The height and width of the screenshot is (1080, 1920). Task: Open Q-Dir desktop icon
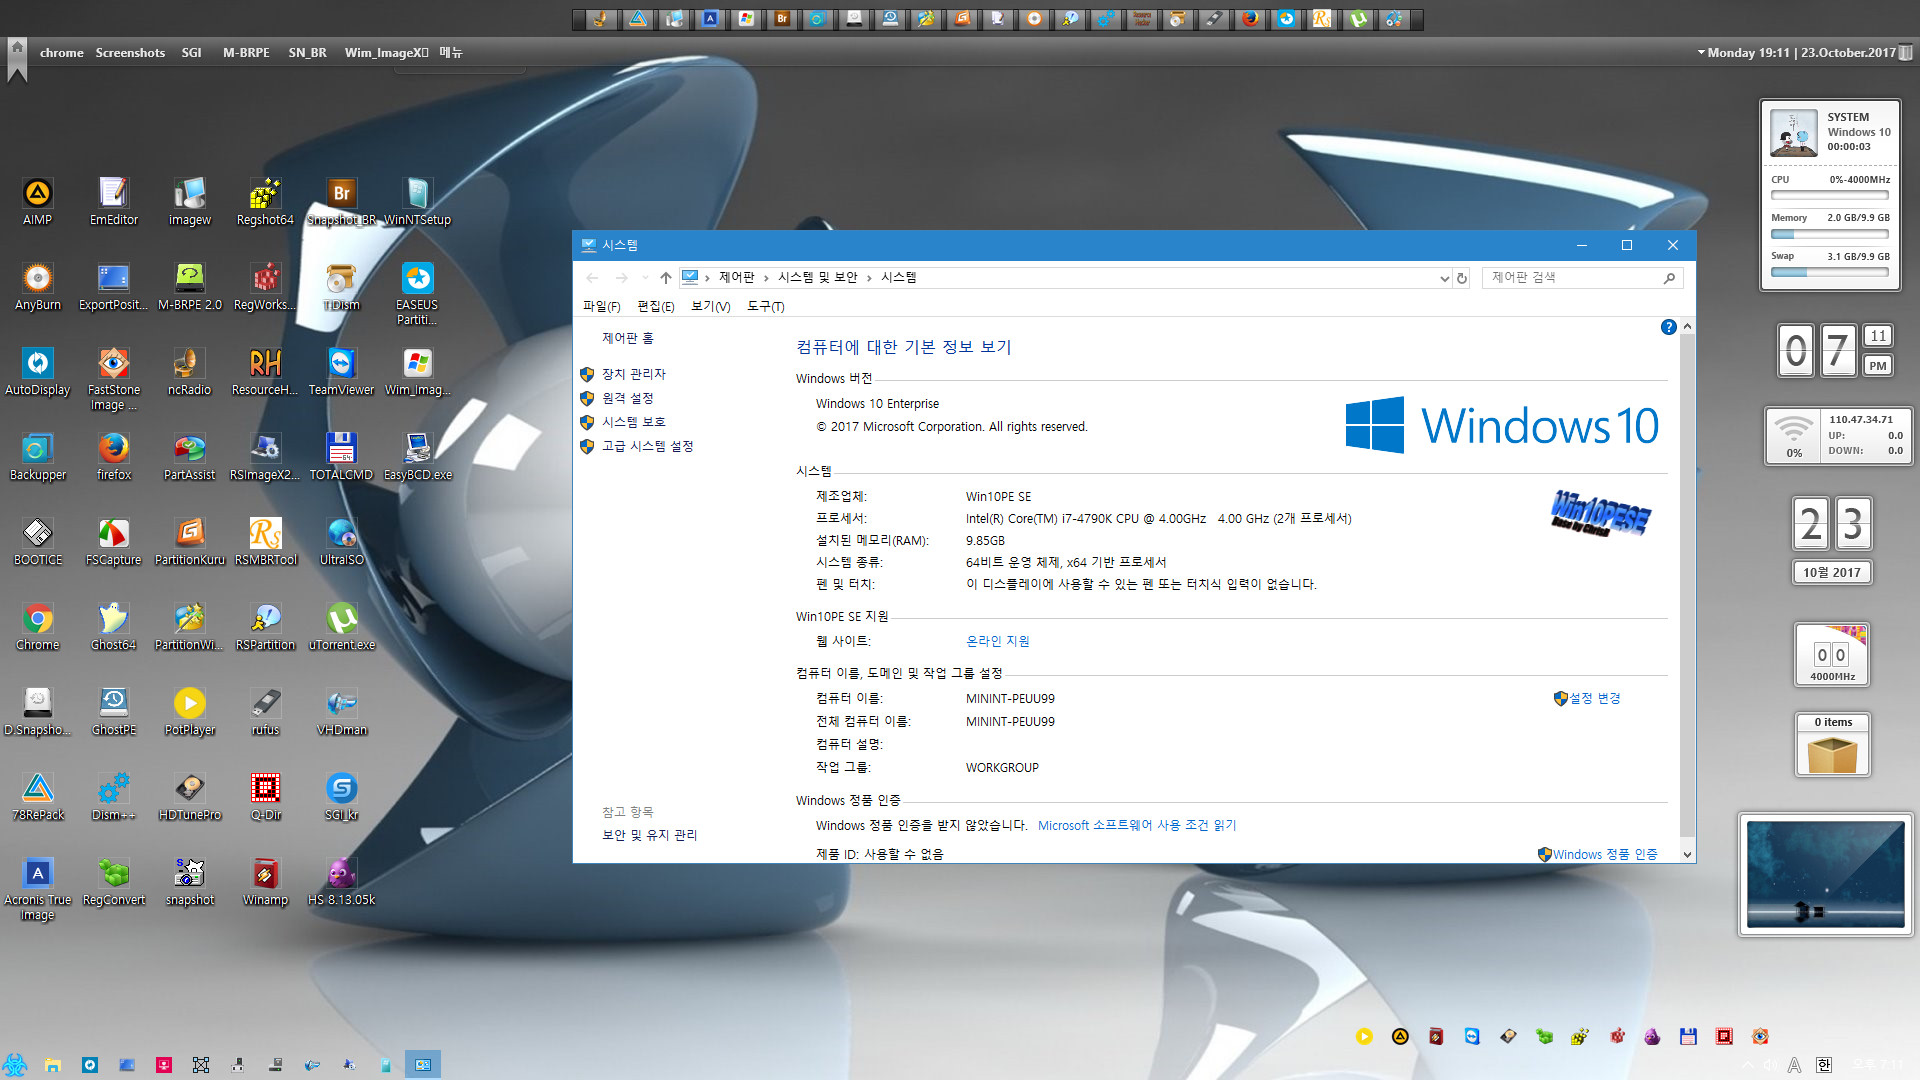(x=265, y=795)
